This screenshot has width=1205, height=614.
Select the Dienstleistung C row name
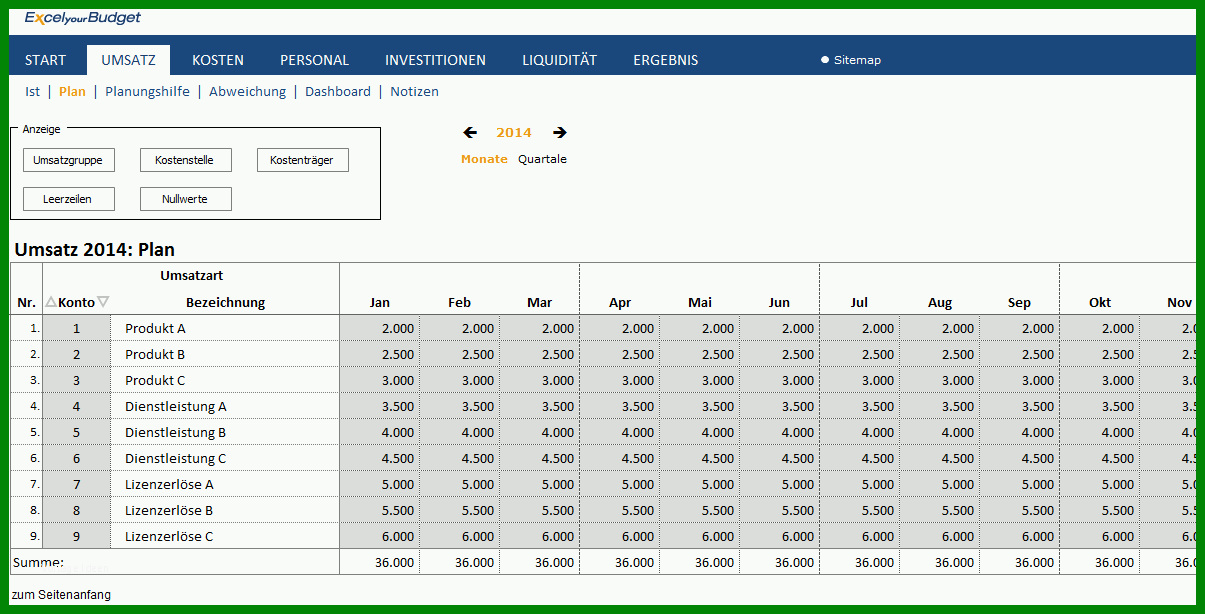click(x=176, y=458)
